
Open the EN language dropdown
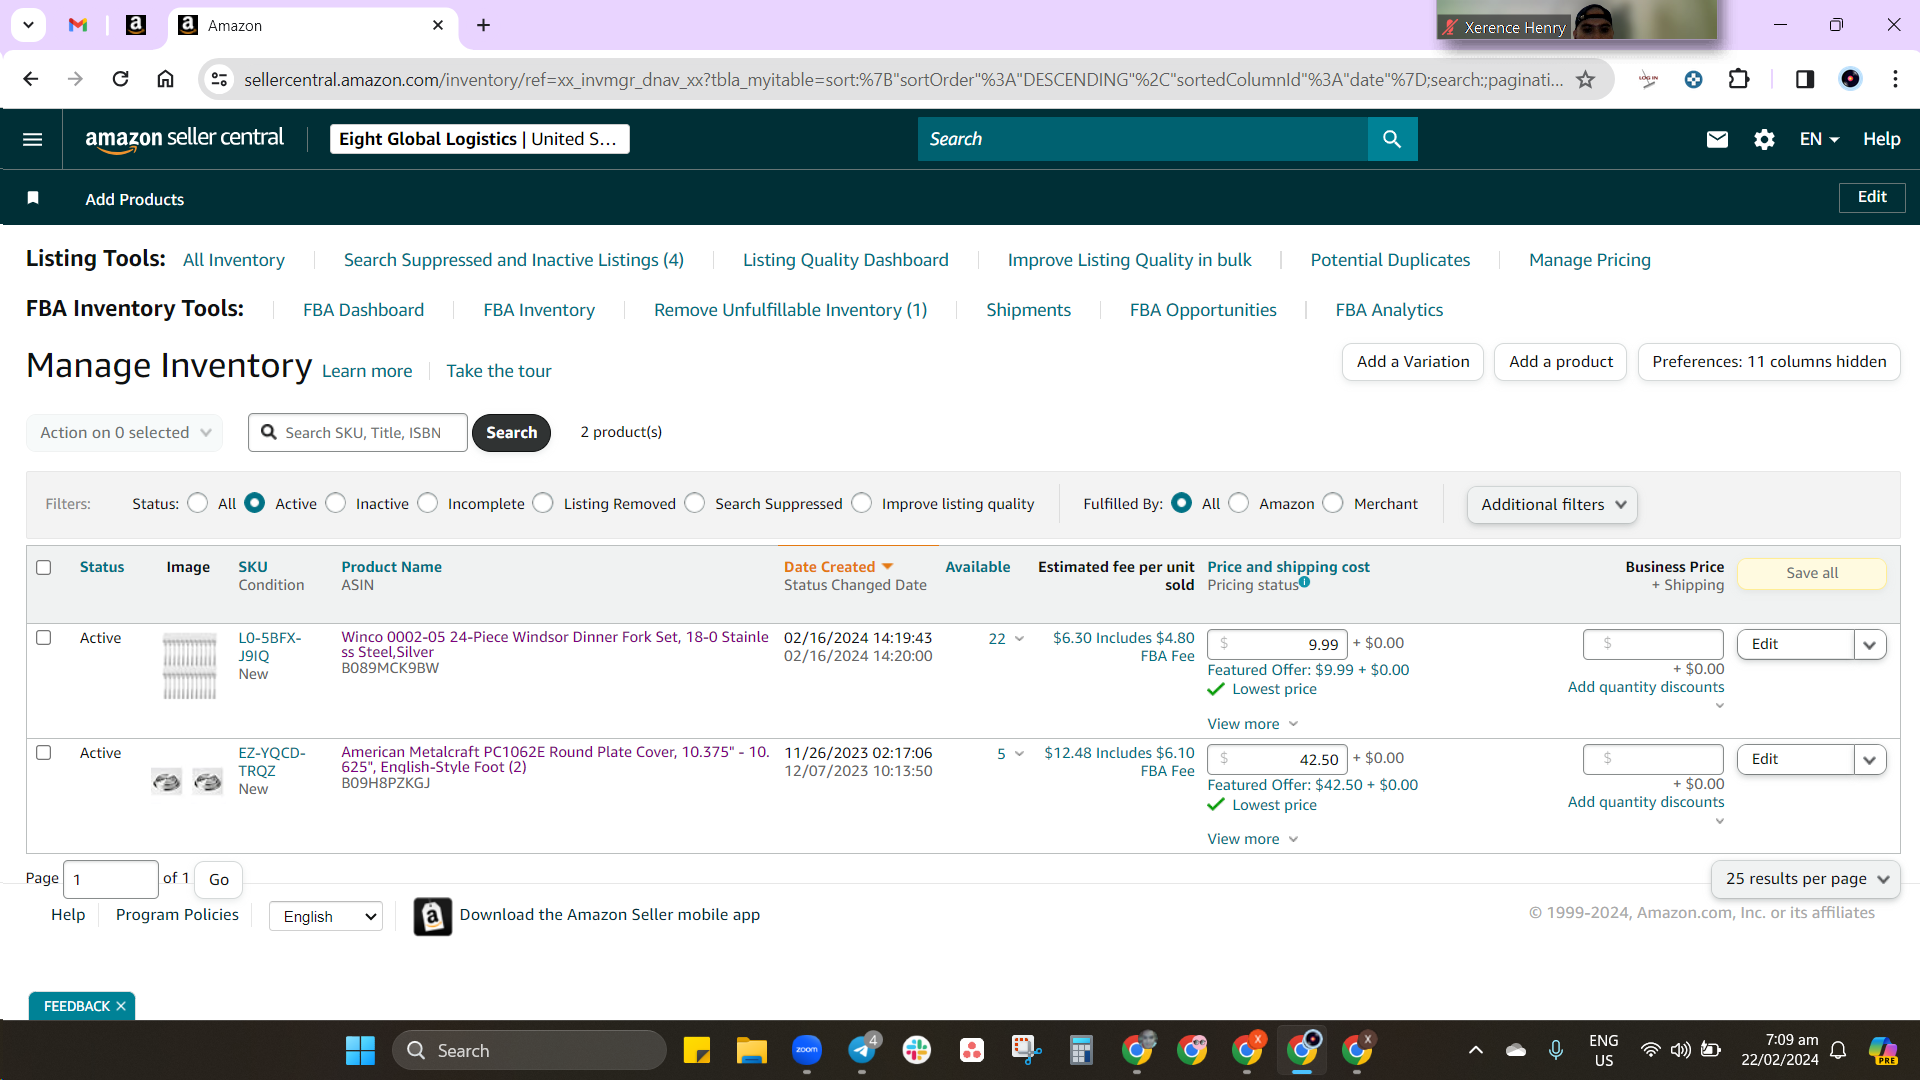[1819, 139]
